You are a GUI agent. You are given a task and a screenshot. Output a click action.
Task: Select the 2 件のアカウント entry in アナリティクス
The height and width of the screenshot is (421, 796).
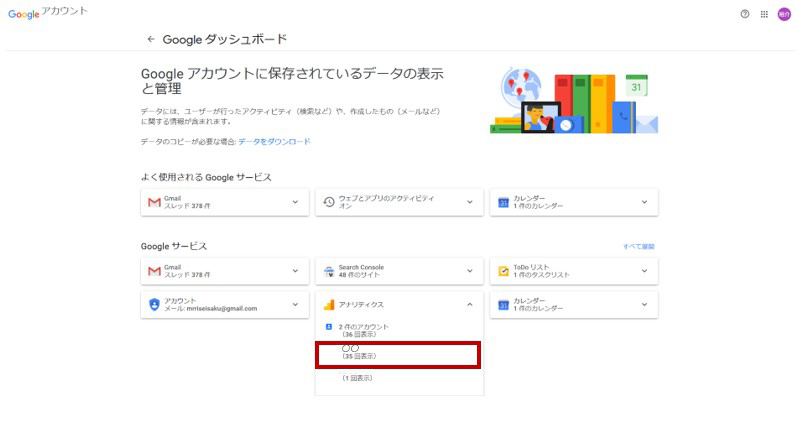(x=363, y=328)
